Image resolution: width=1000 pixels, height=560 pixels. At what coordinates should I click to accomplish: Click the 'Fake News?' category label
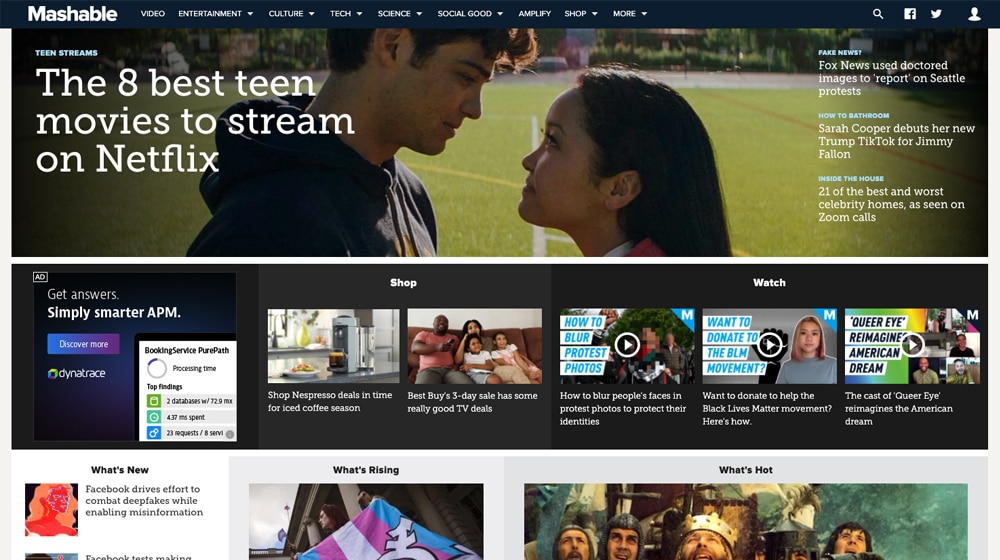pos(840,52)
